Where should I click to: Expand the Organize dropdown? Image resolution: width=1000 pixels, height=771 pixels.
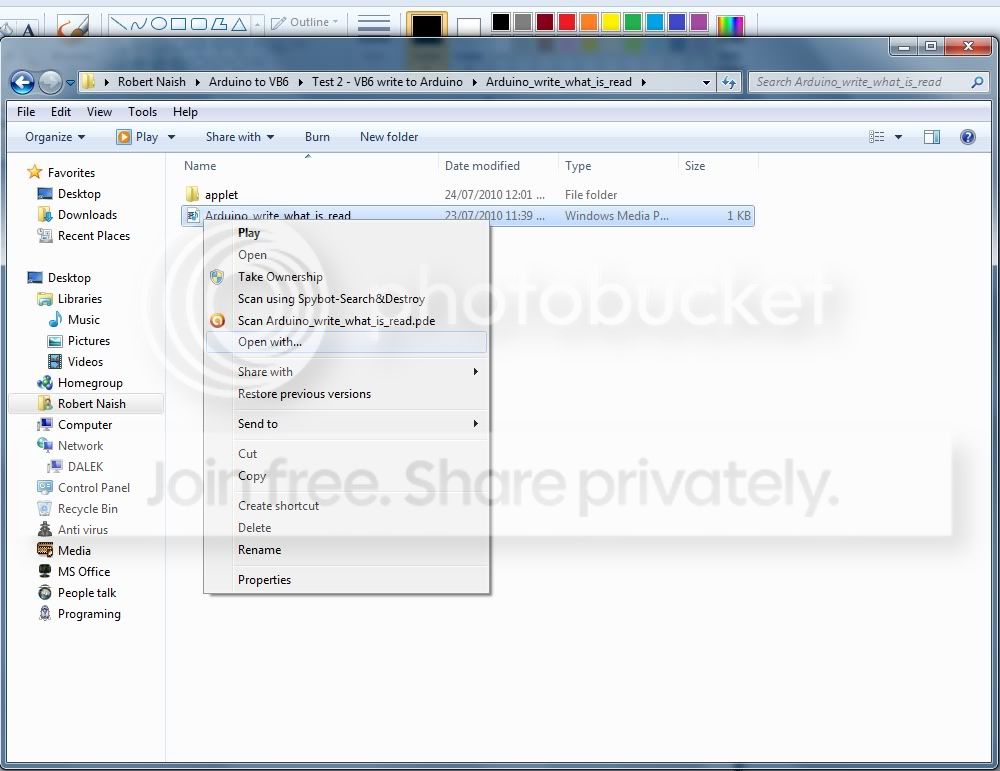[x=55, y=136]
